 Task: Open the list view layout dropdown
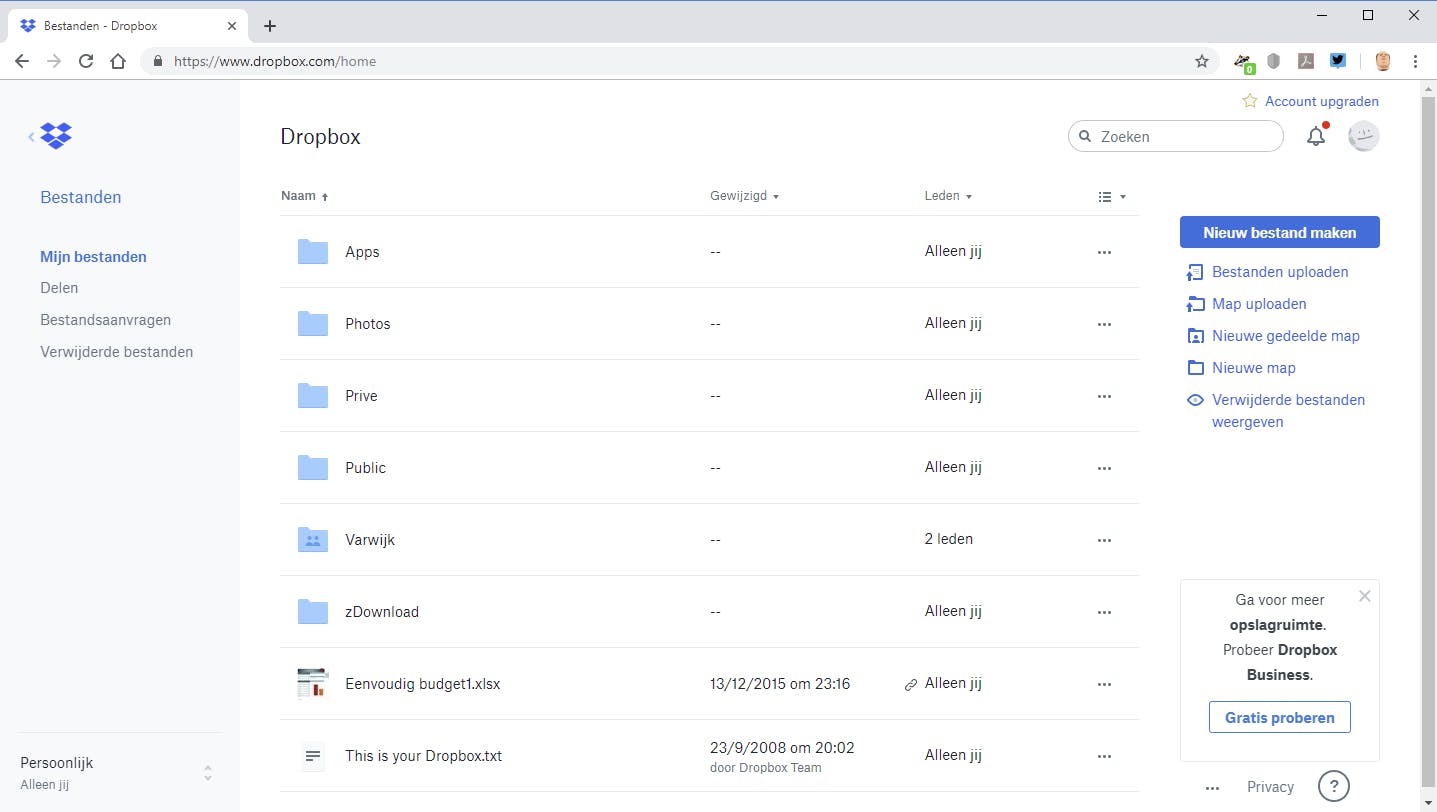click(1112, 197)
